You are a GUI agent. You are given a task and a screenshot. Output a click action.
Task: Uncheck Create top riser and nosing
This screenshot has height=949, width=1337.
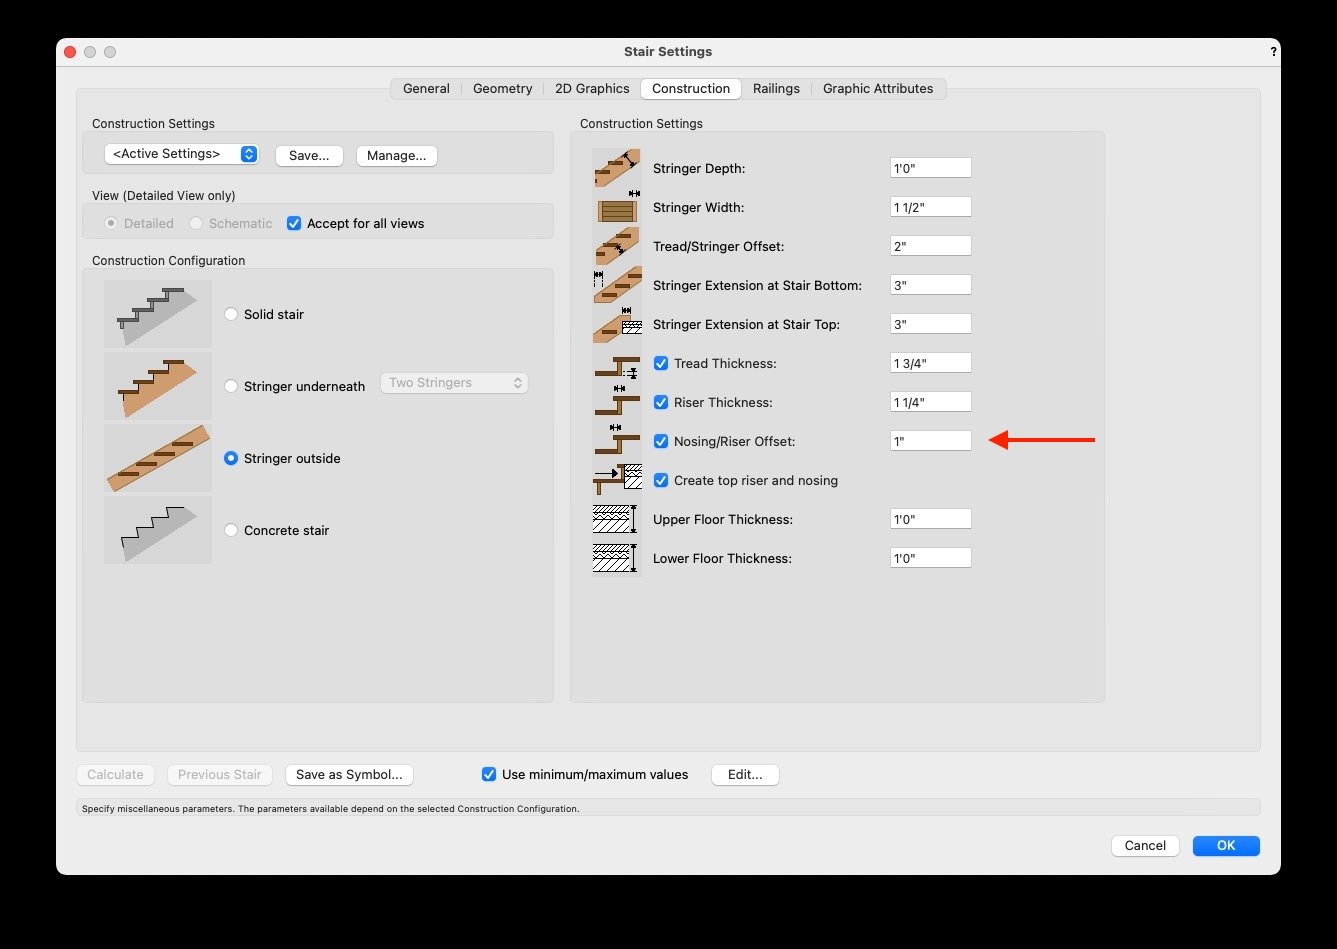660,480
